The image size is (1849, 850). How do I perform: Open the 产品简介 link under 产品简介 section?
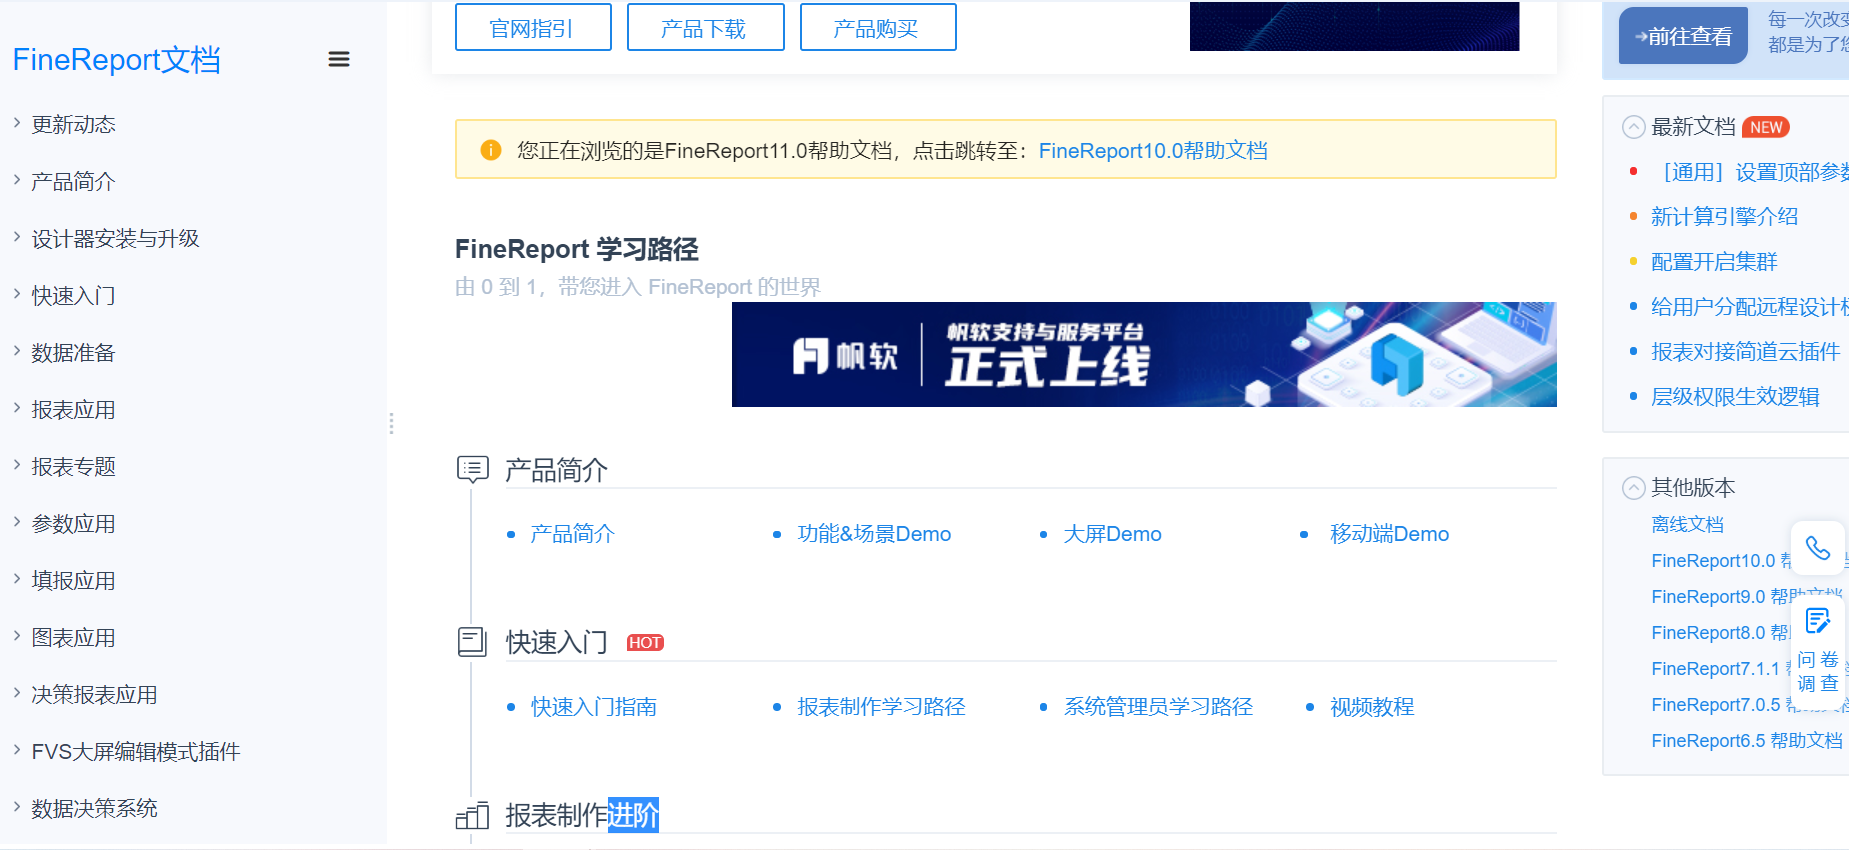(572, 534)
